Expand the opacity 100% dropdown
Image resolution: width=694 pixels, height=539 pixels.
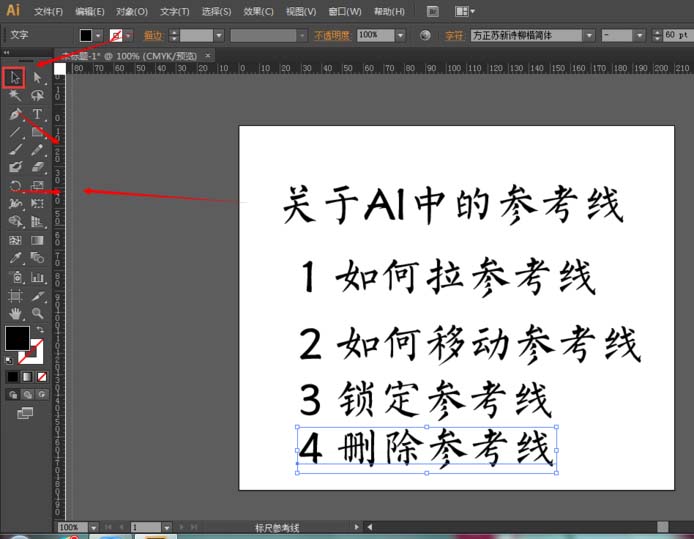coord(400,35)
